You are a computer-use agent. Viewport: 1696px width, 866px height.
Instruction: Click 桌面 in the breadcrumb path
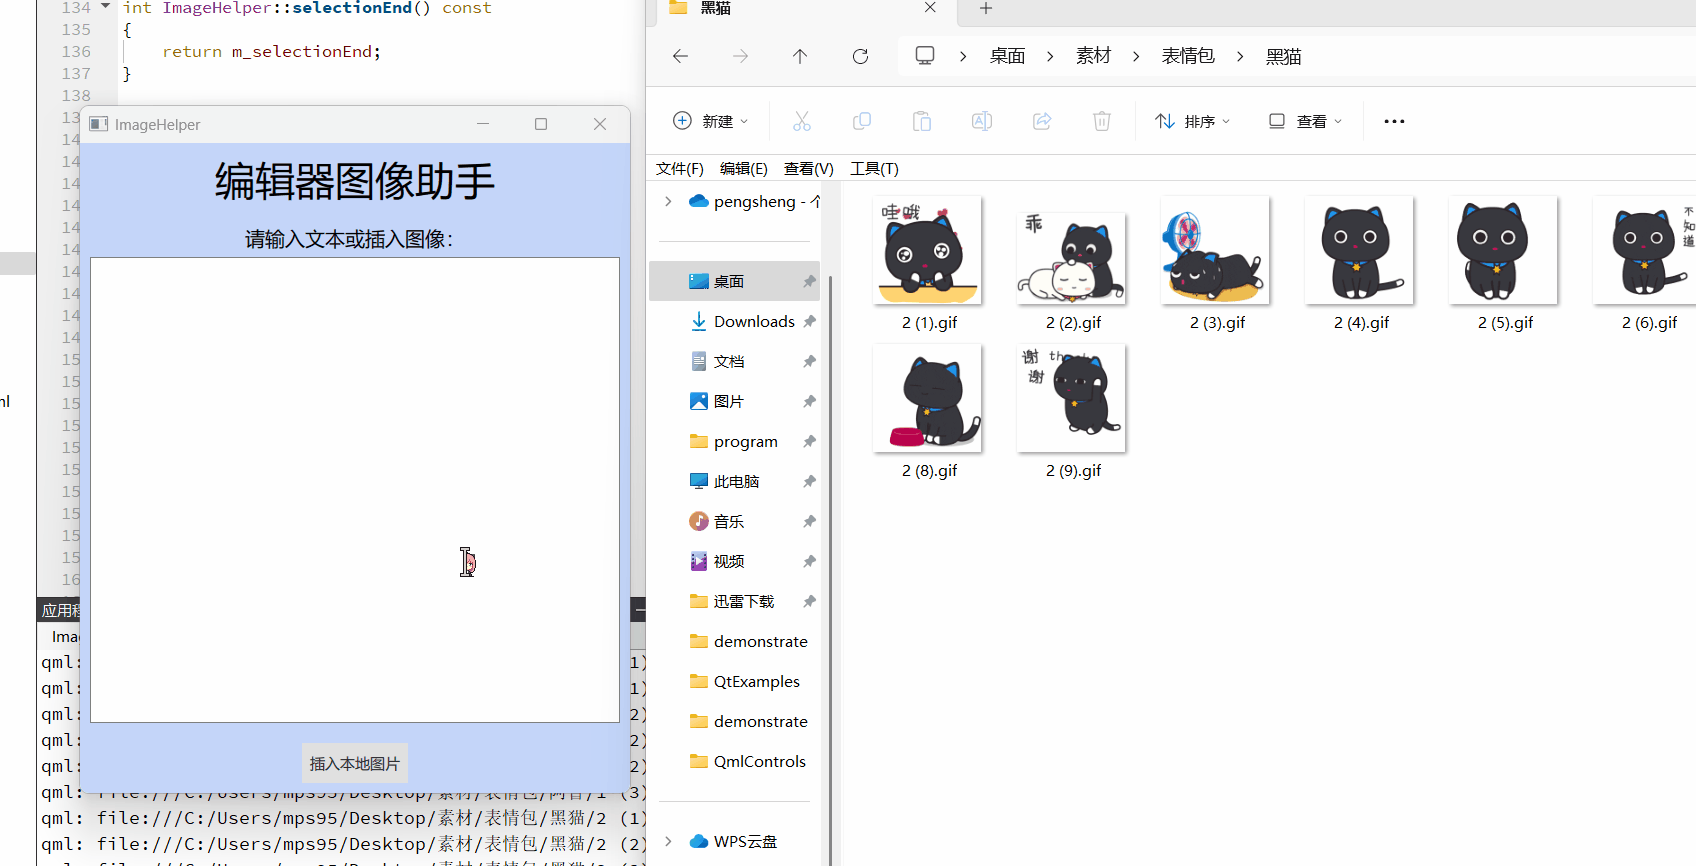pos(1008,56)
